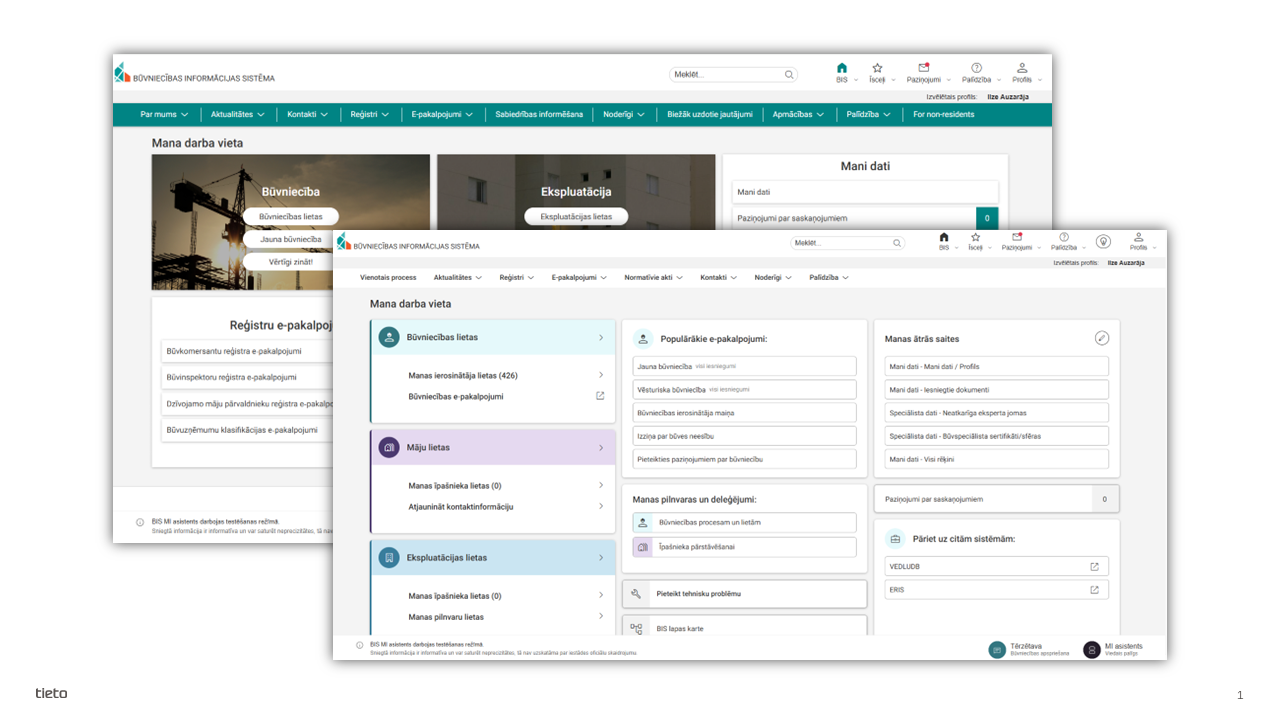Open the Apmācības dropdown in teal navigation bar
Image resolution: width=1280 pixels, height=720 pixels.
pos(798,114)
